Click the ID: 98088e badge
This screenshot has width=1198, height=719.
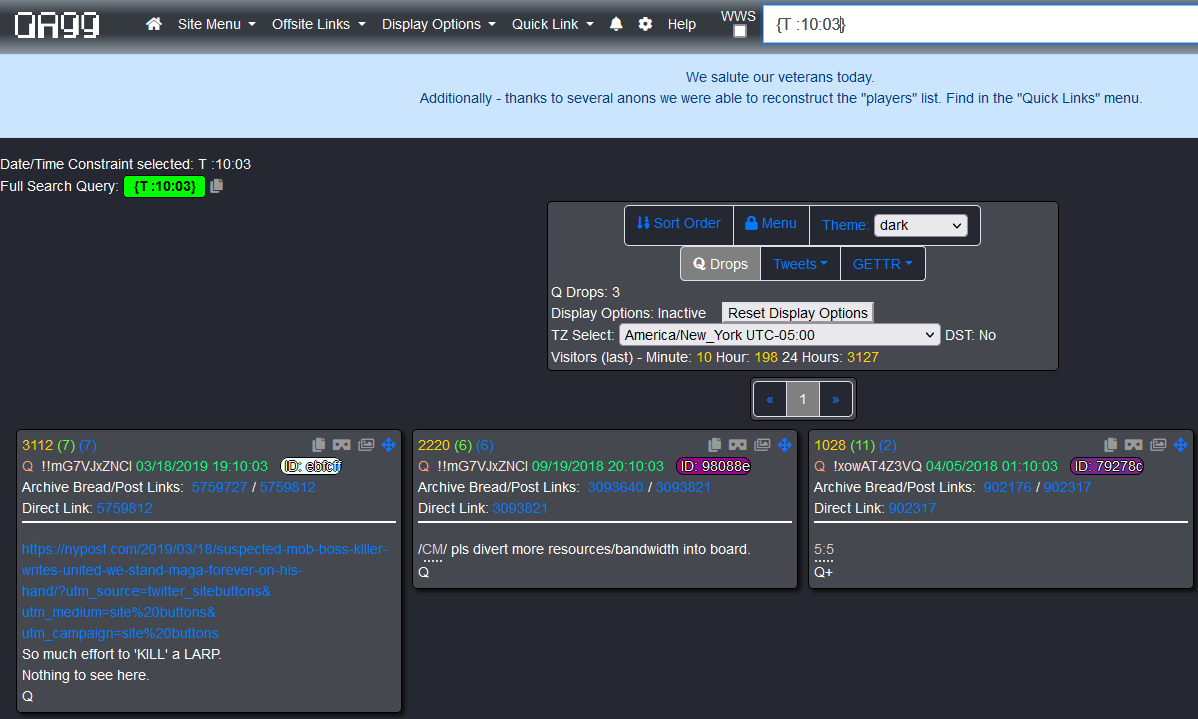(714, 466)
